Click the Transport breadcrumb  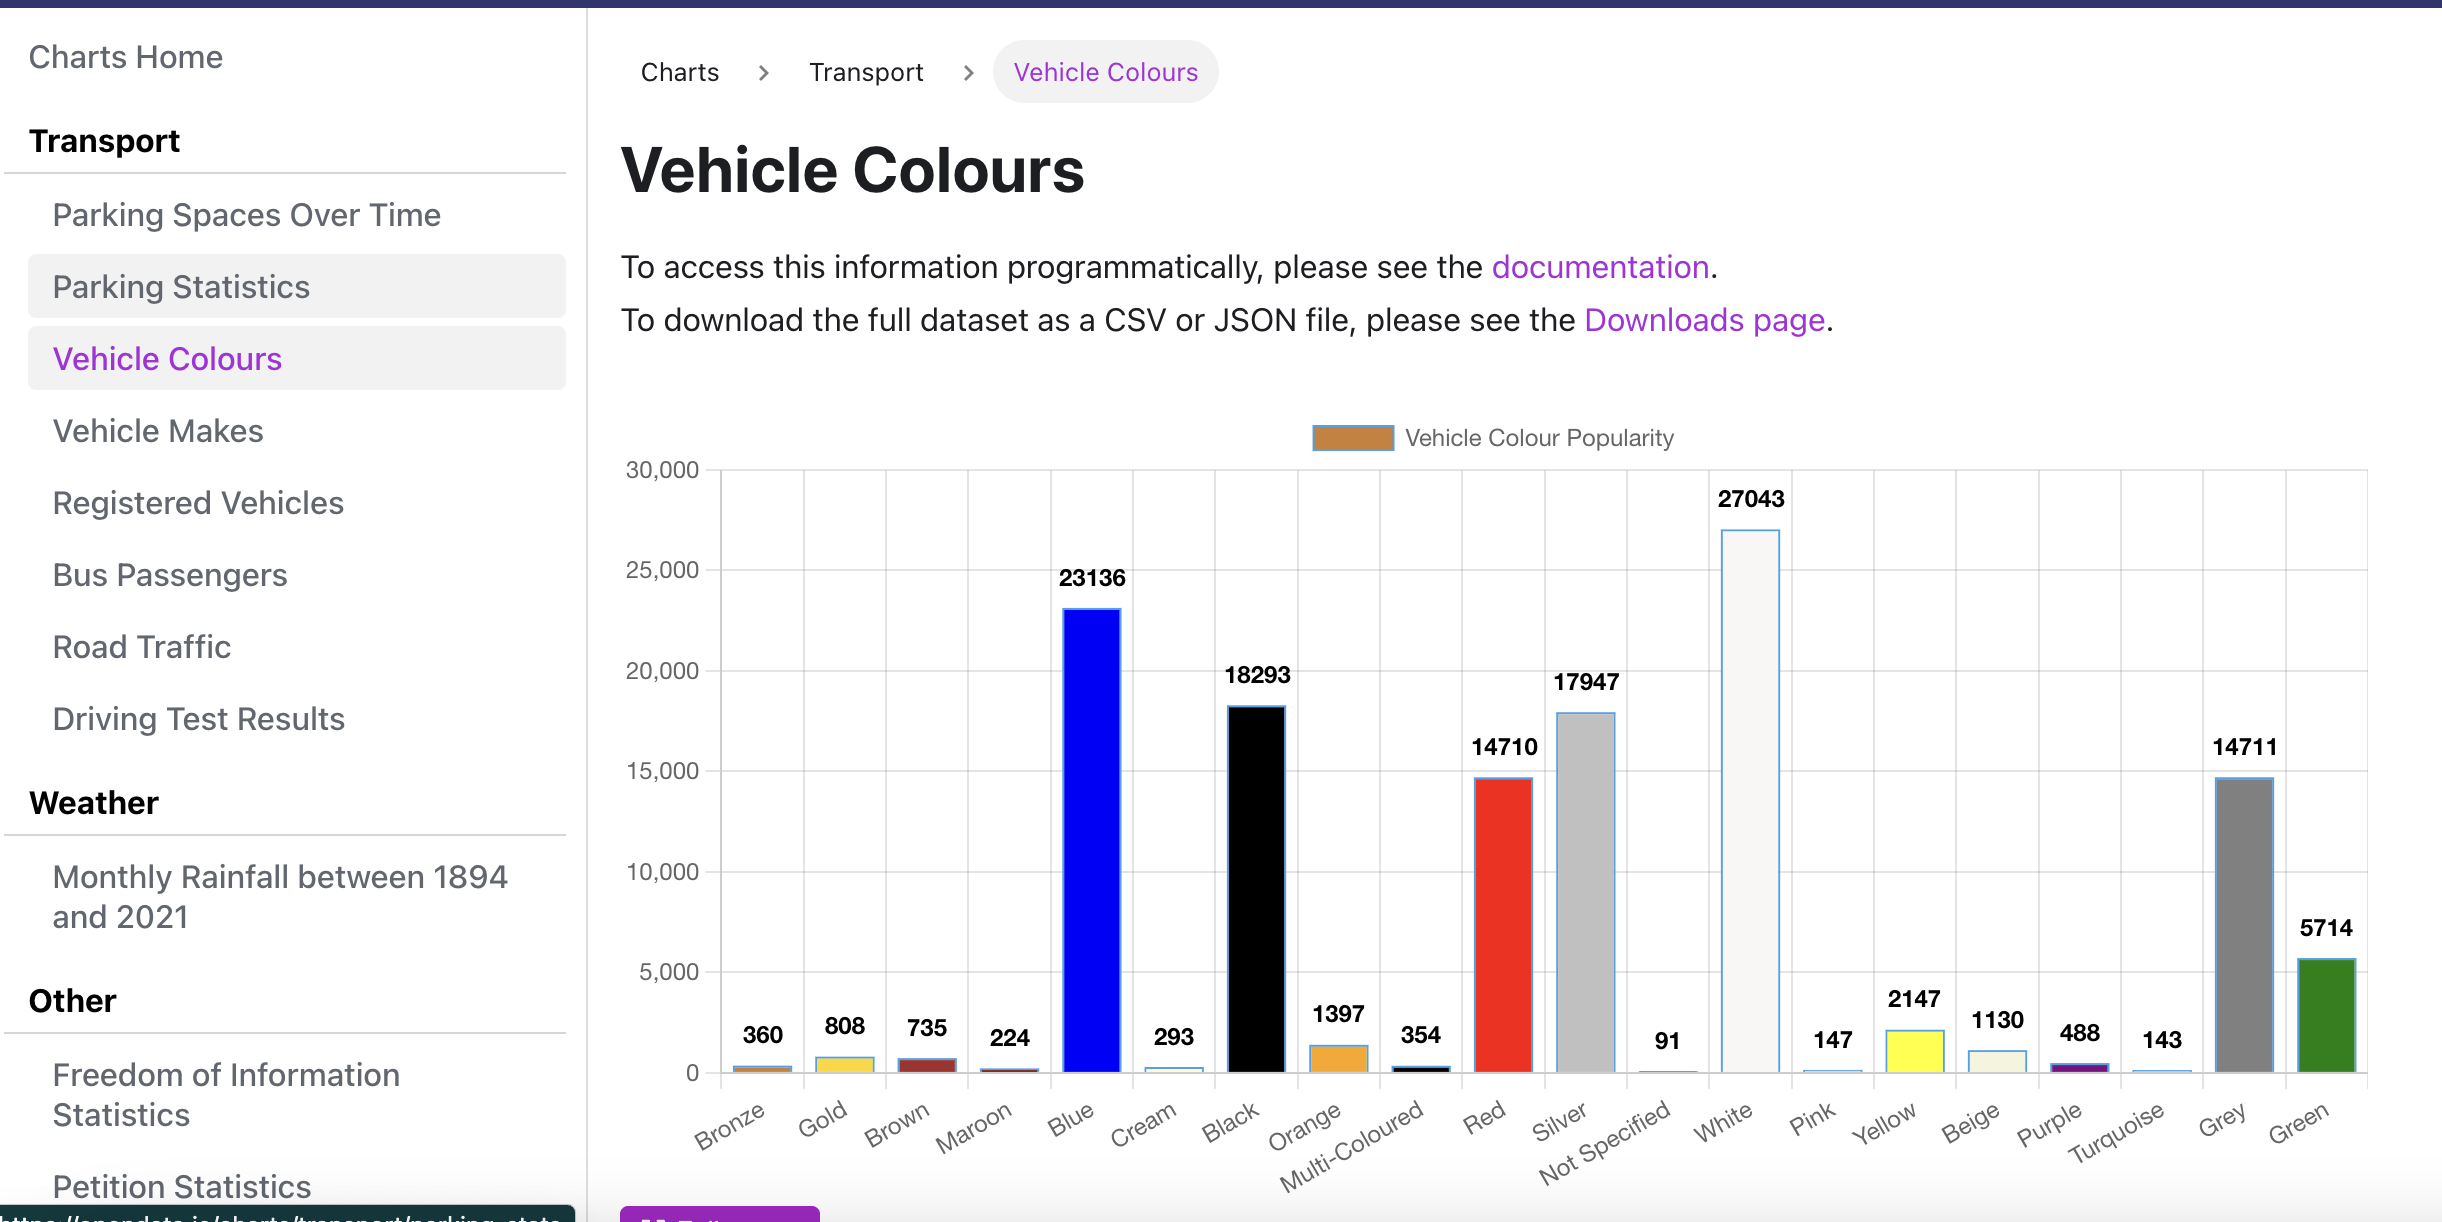[866, 73]
